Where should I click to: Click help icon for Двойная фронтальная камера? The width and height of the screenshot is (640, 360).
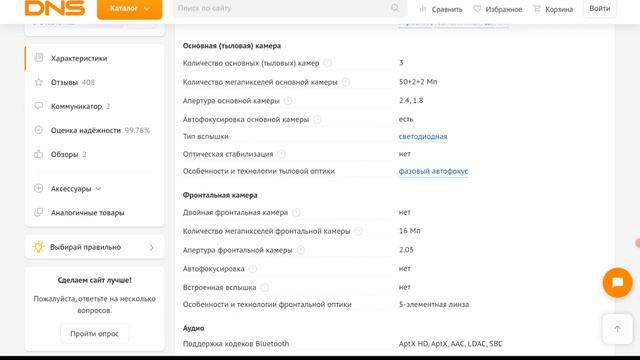click(296, 213)
